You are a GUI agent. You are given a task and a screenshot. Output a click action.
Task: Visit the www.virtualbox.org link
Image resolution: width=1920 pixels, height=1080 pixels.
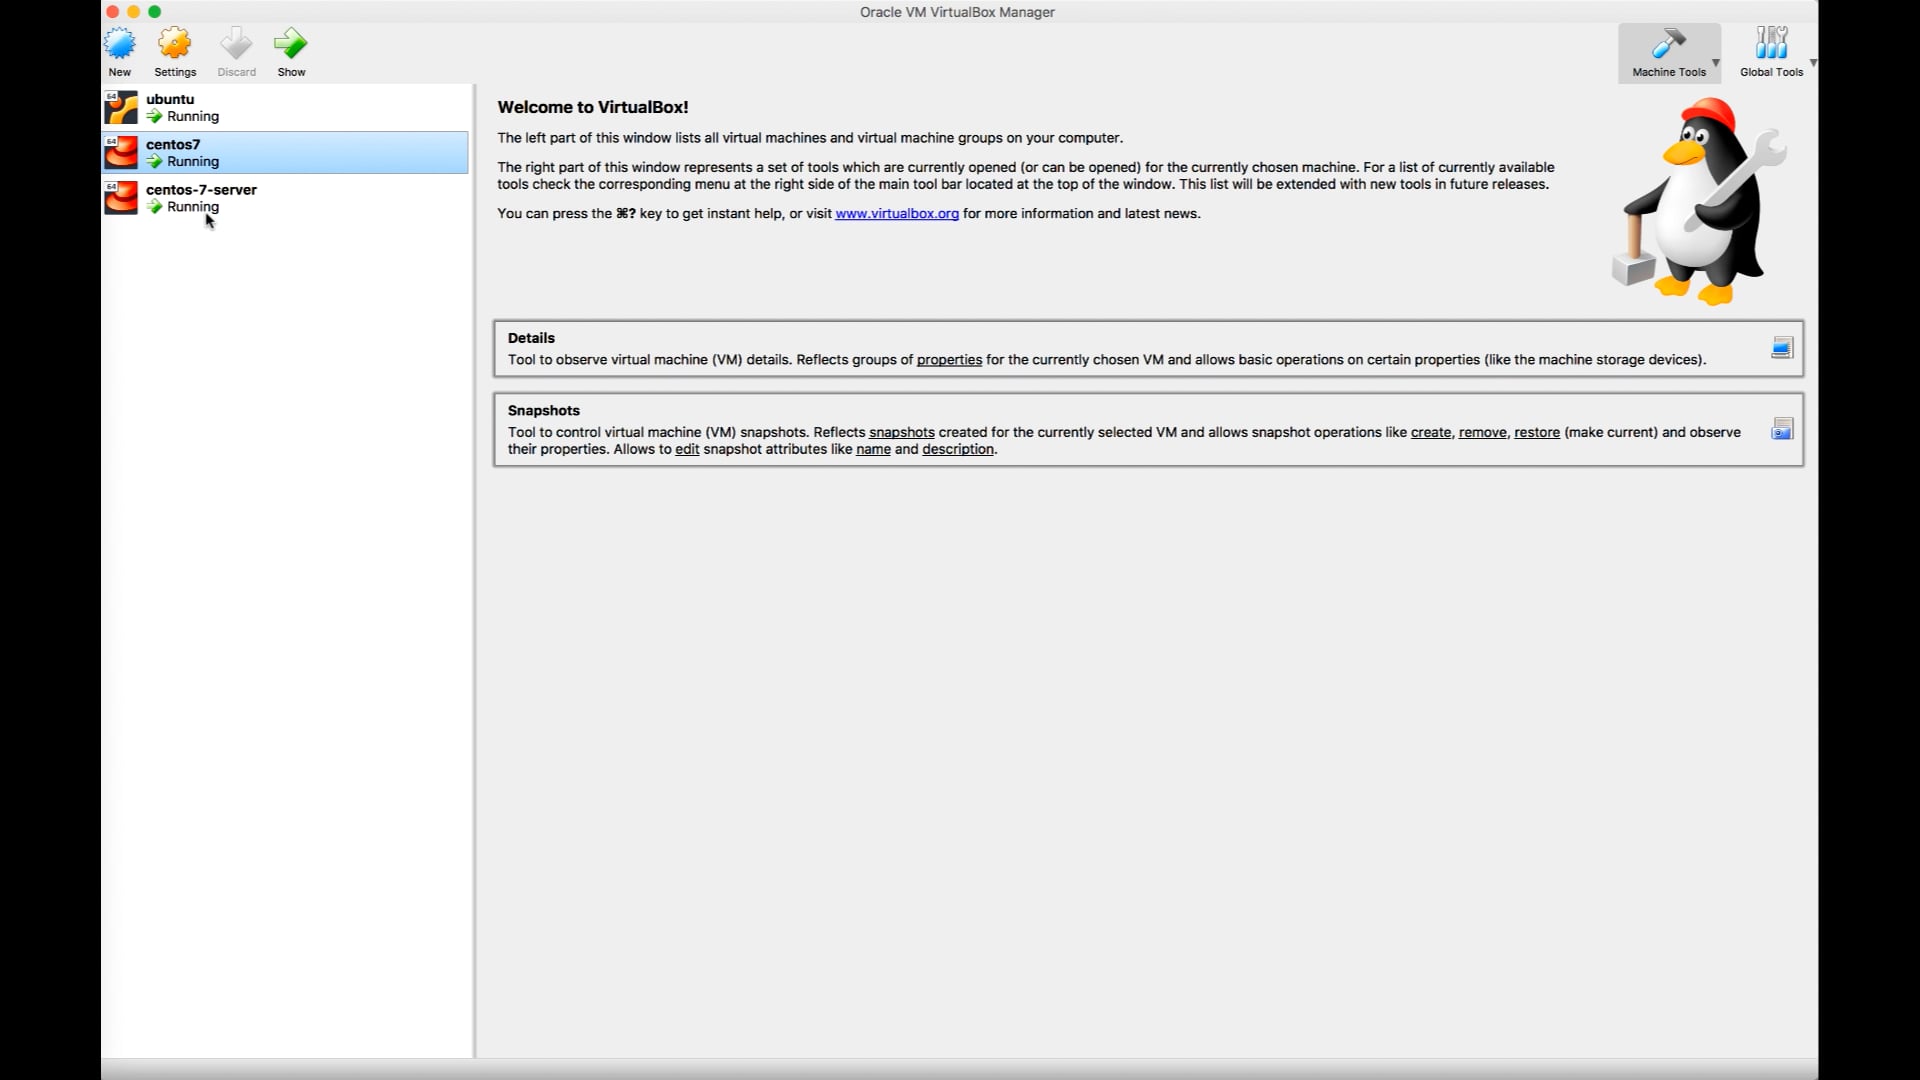click(x=897, y=214)
